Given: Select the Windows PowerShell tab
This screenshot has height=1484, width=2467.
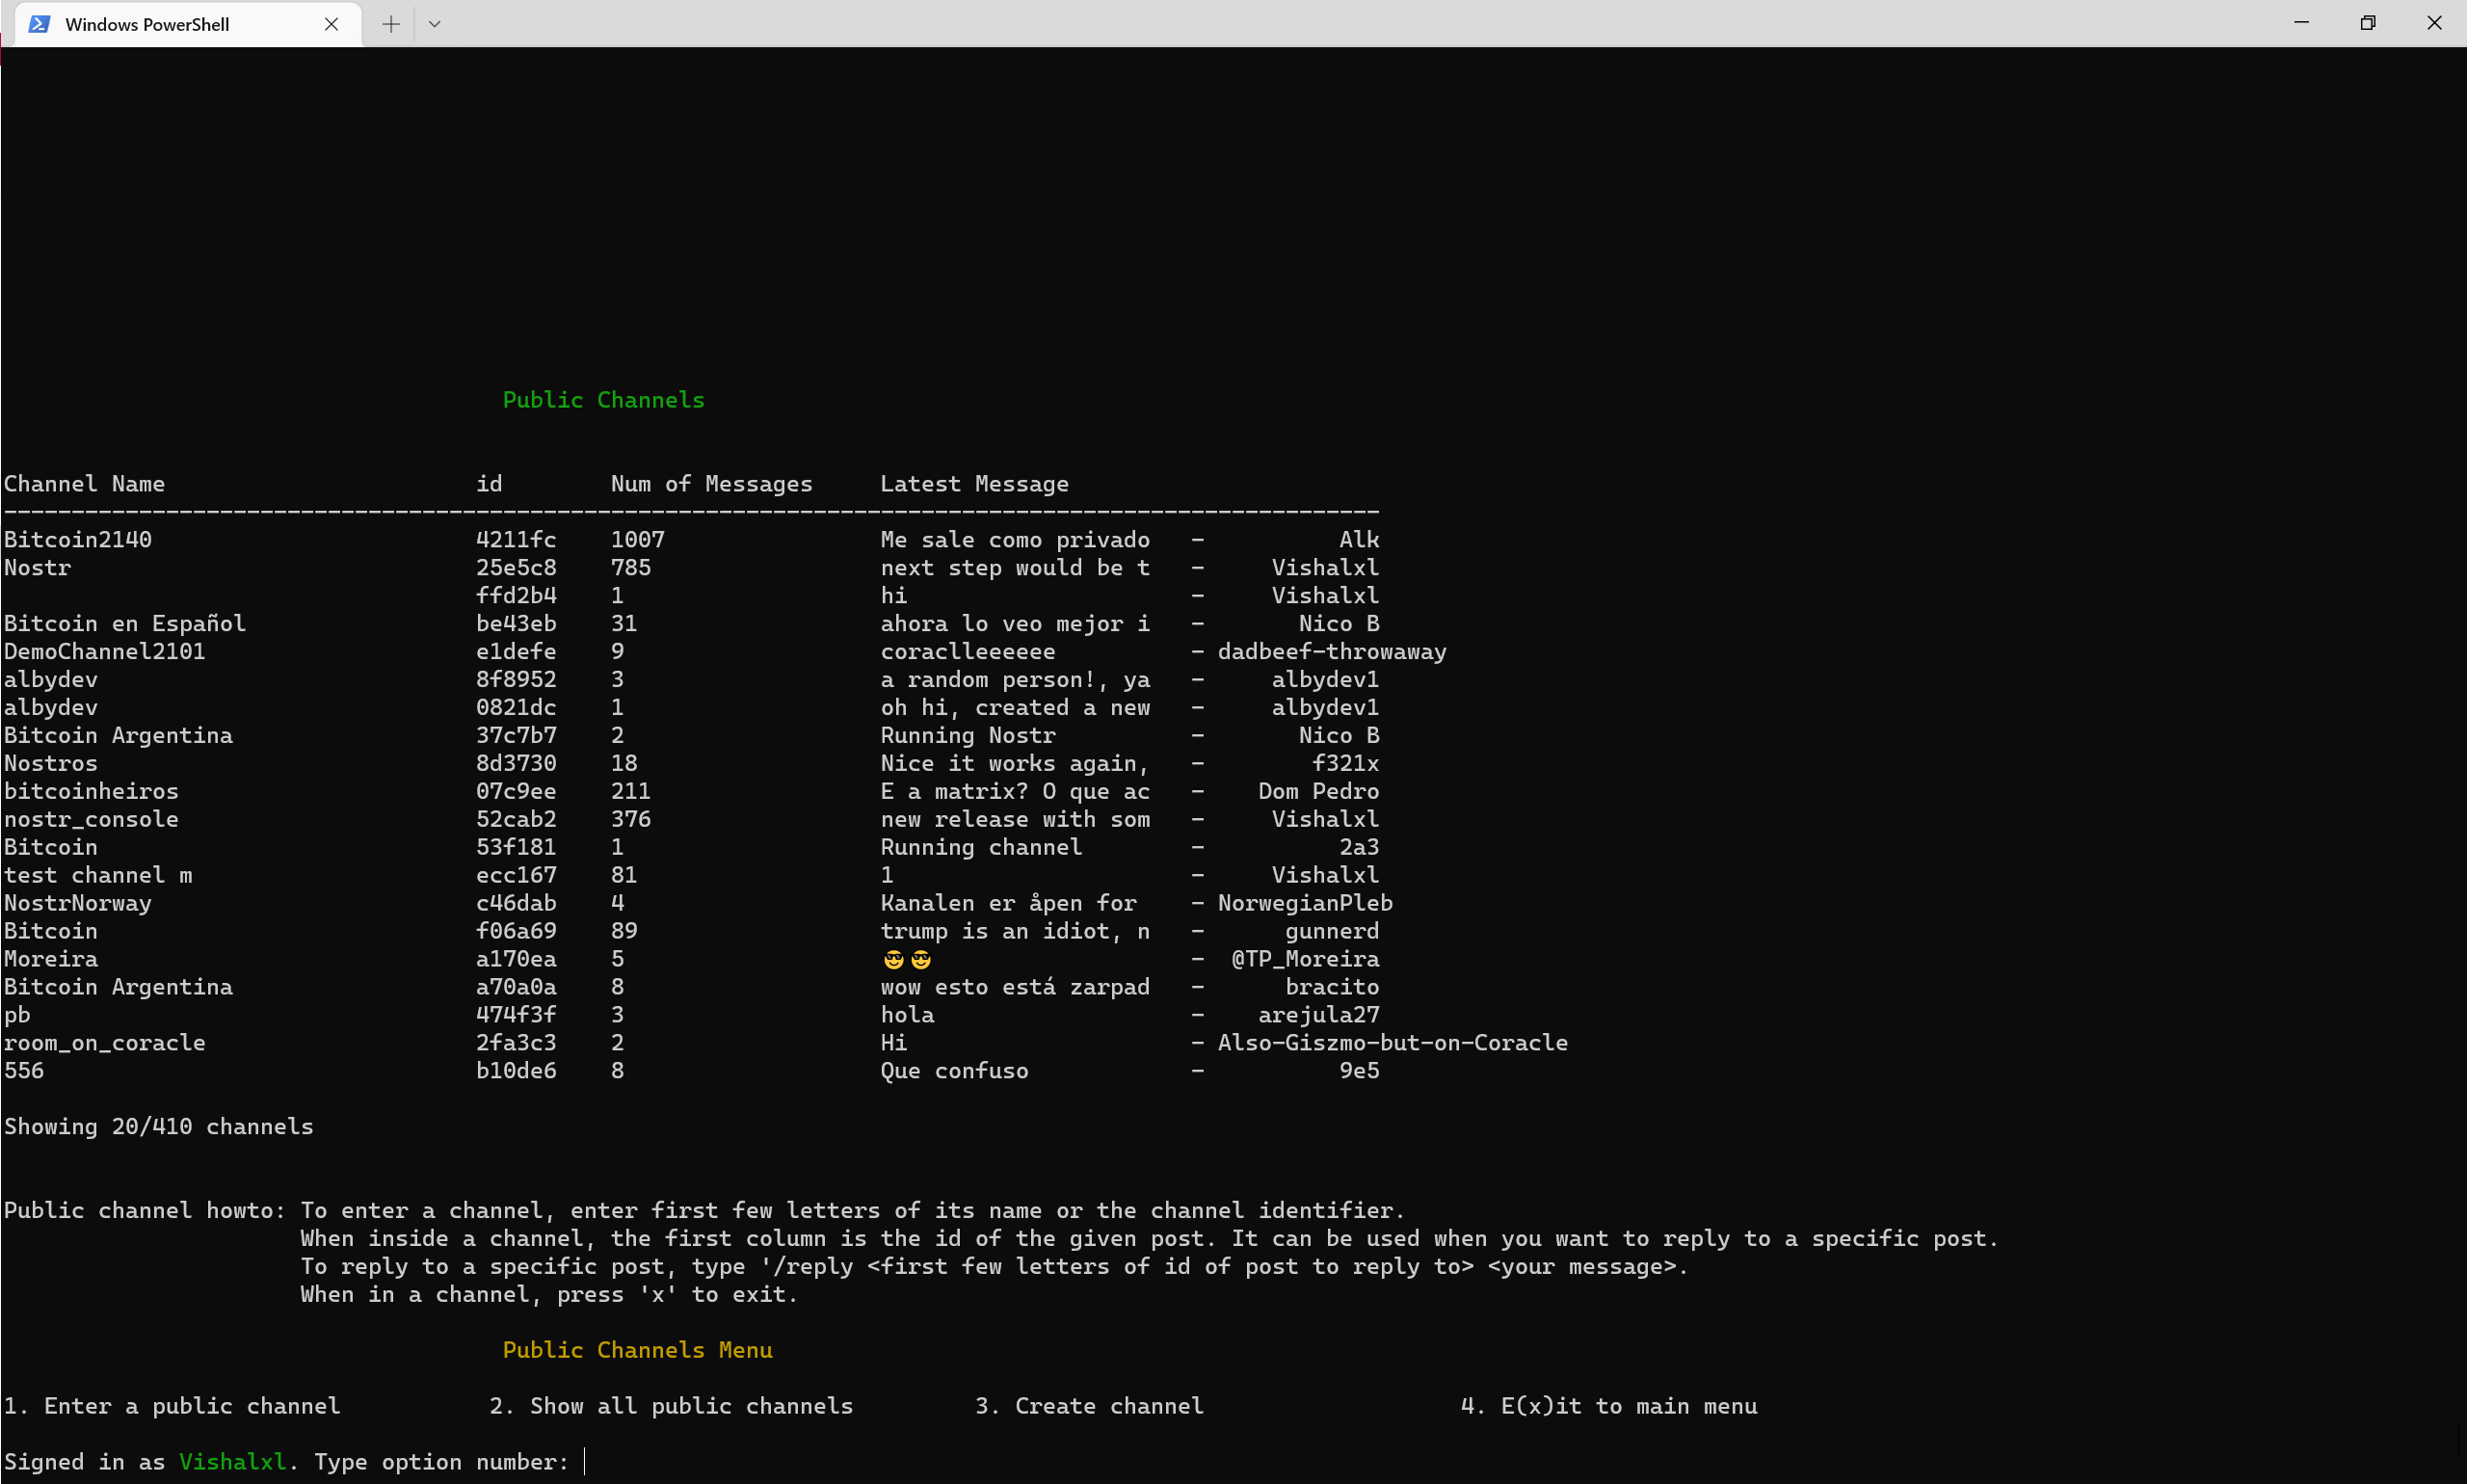Looking at the screenshot, I should [147, 24].
